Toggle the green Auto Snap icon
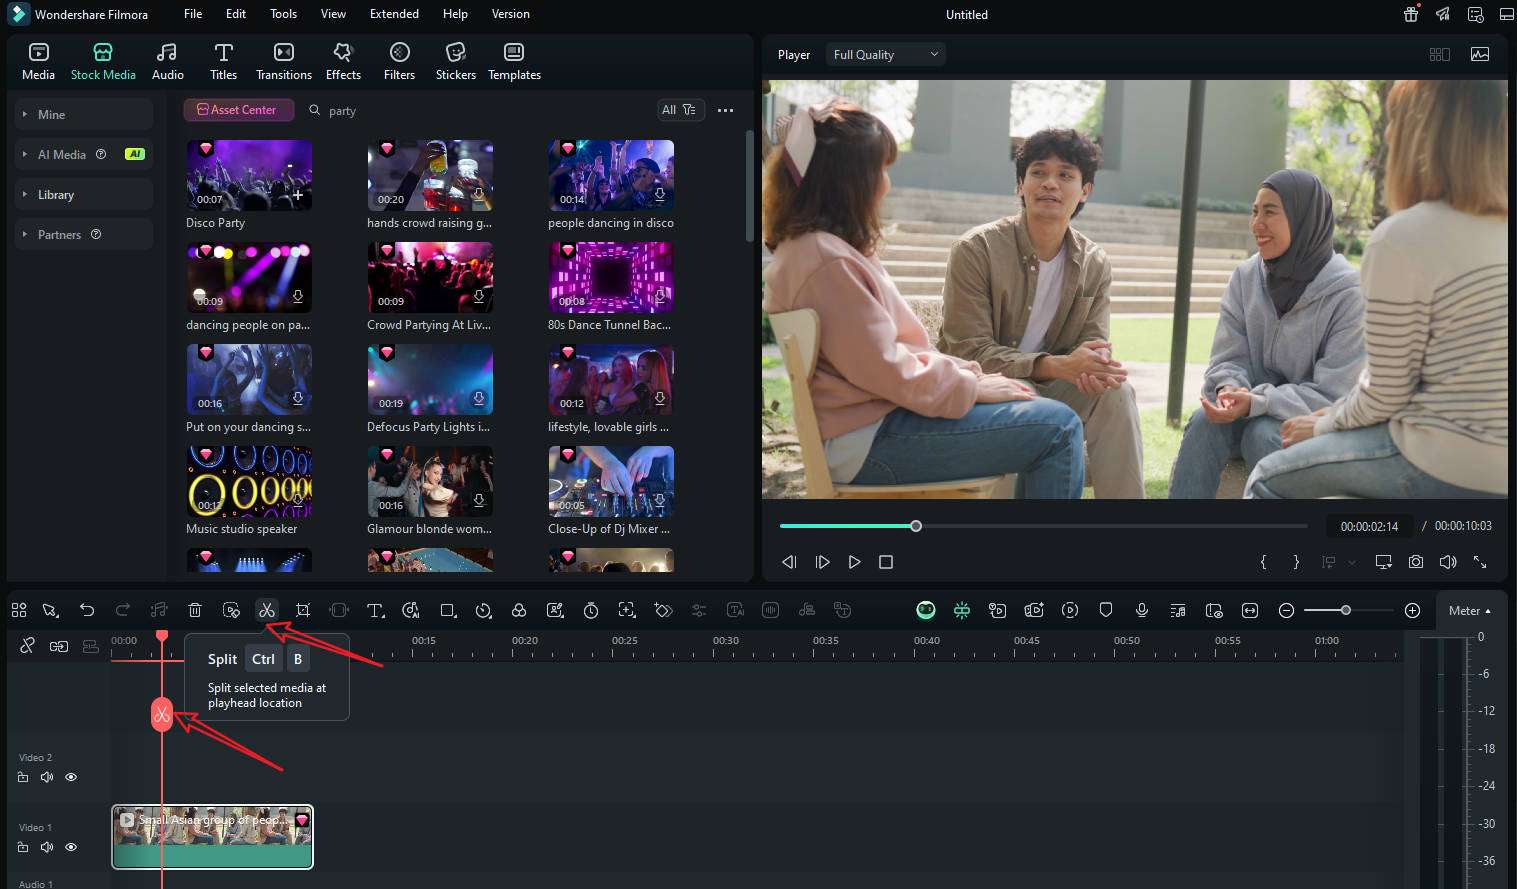 [x=962, y=610]
